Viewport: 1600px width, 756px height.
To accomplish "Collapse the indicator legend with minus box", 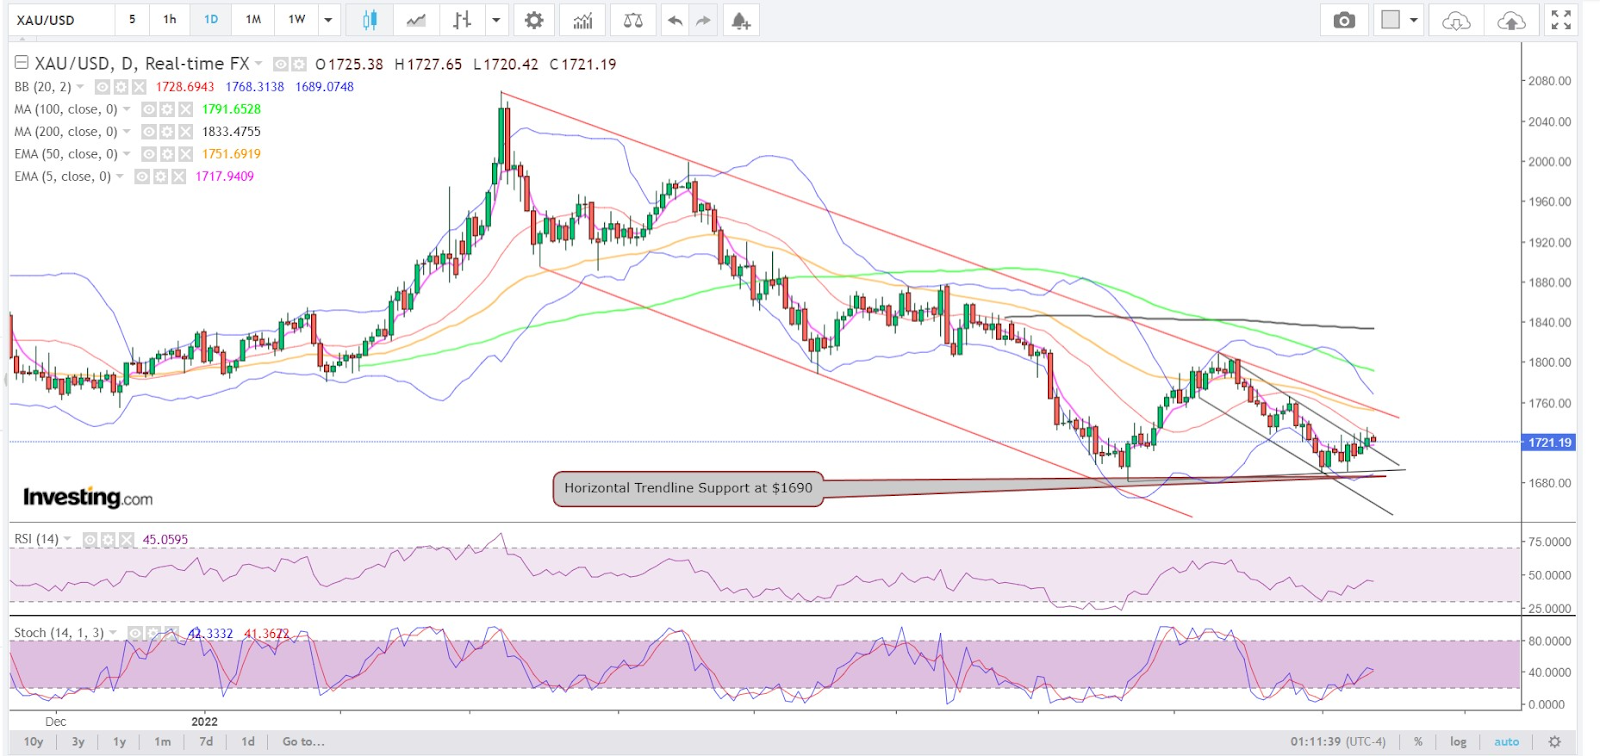I will (x=21, y=63).
